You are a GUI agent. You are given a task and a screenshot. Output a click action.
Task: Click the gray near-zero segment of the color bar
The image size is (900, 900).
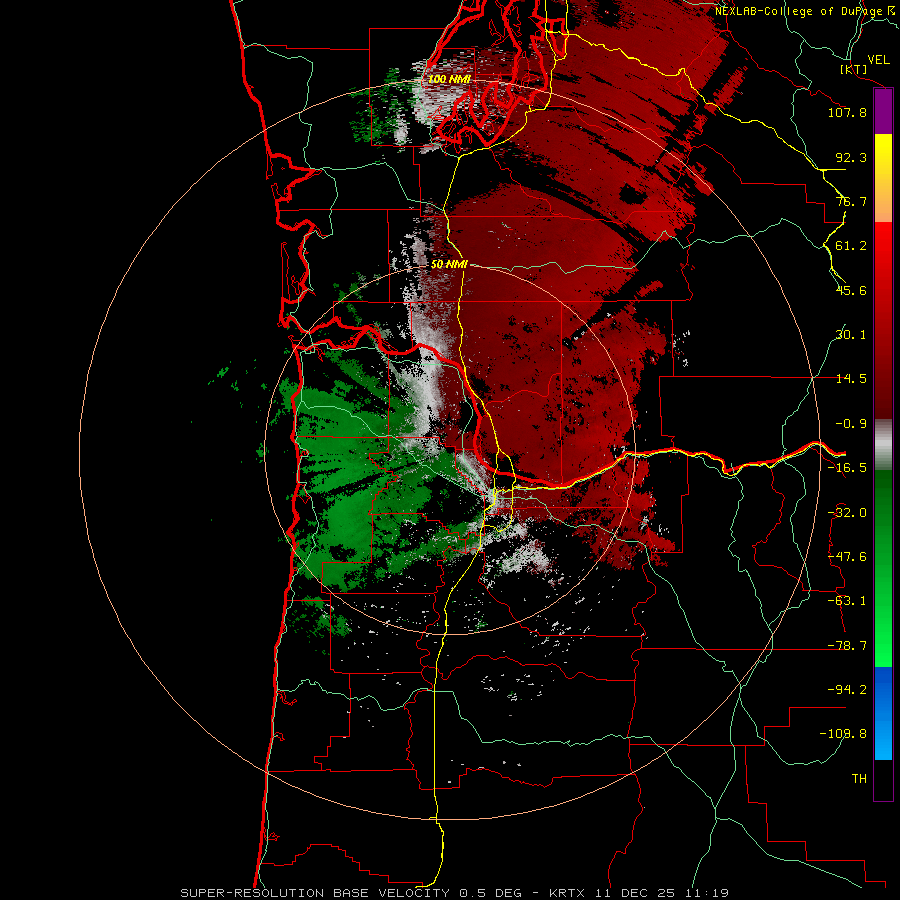883,445
